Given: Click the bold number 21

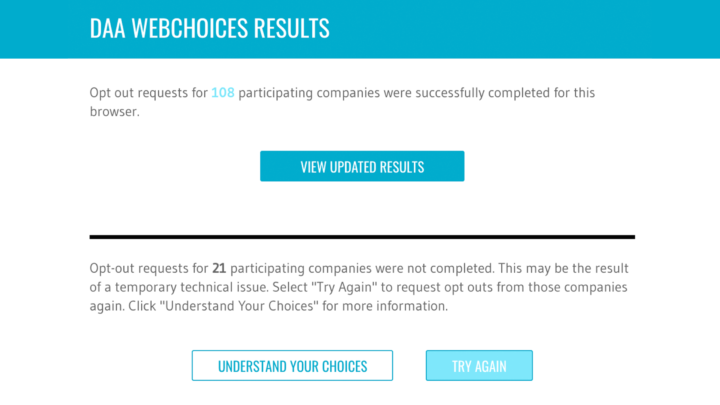Looking at the screenshot, I should (219, 268).
